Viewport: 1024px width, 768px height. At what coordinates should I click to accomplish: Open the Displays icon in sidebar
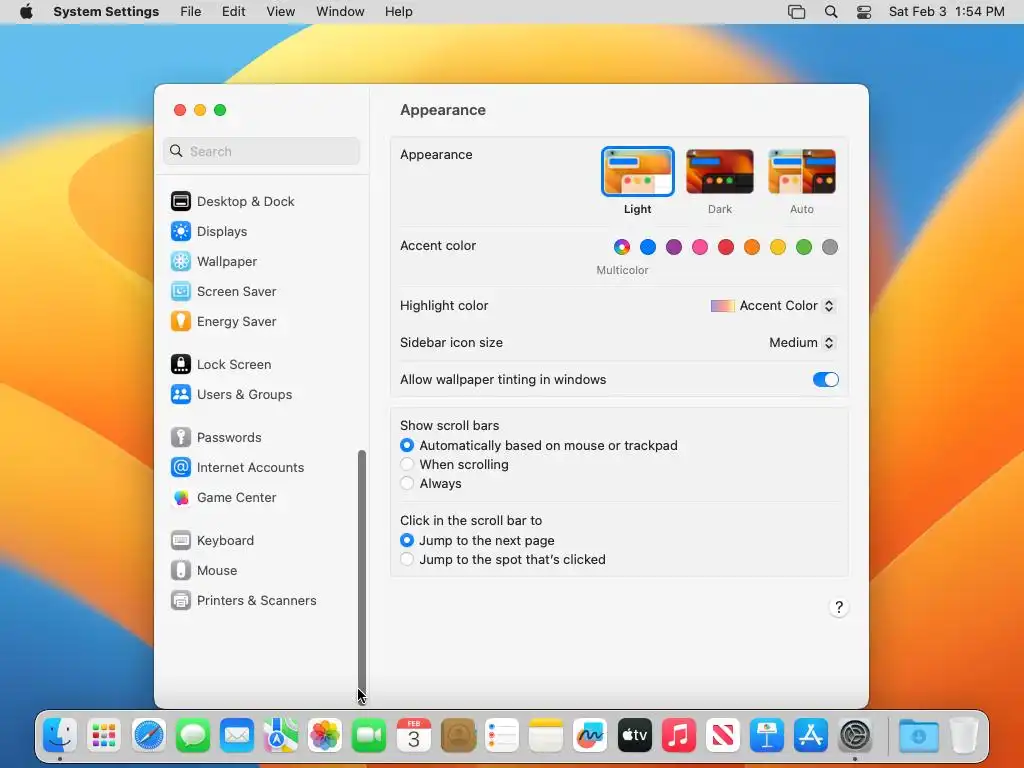coord(181,231)
